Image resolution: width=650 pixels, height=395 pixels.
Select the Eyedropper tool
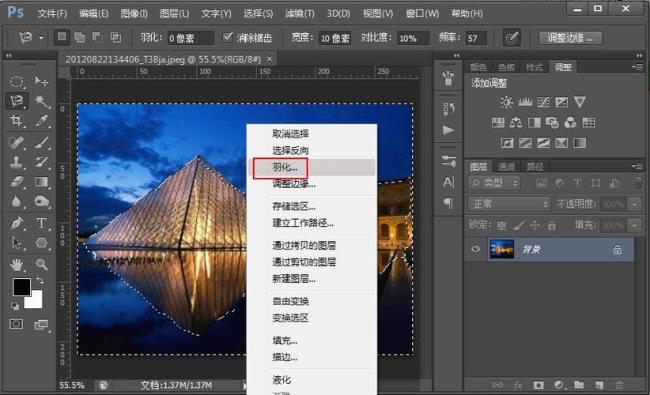click(41, 121)
